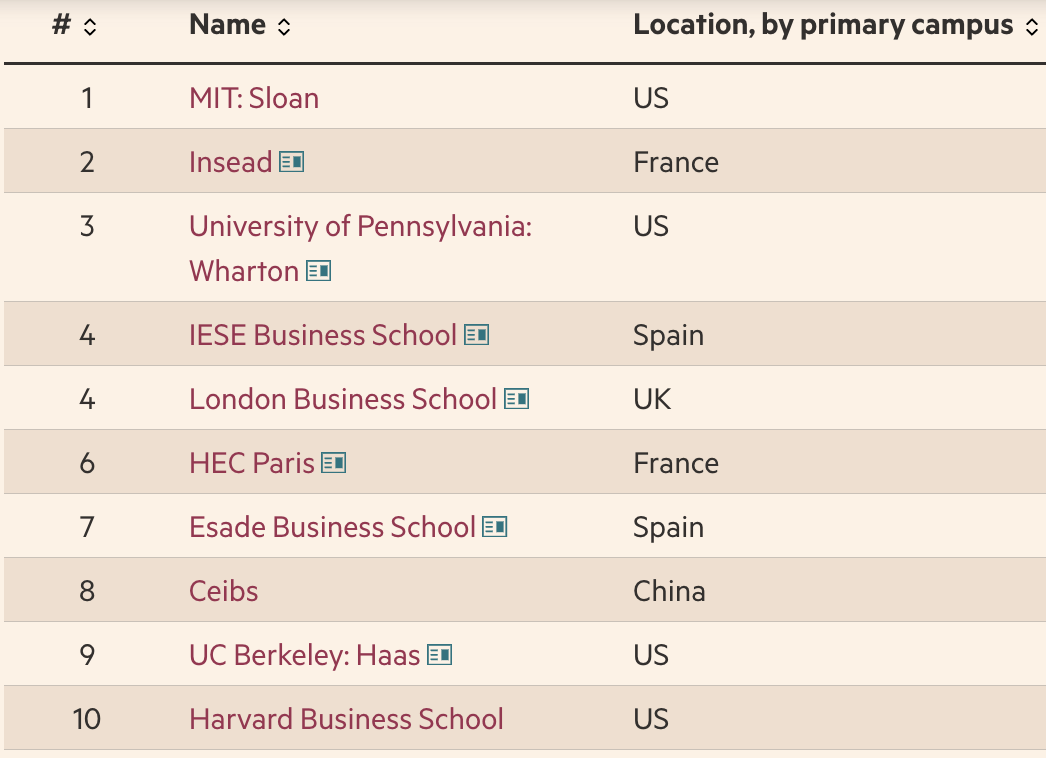Go to the London Business School link
The width and height of the screenshot is (1046, 758).
(x=342, y=399)
